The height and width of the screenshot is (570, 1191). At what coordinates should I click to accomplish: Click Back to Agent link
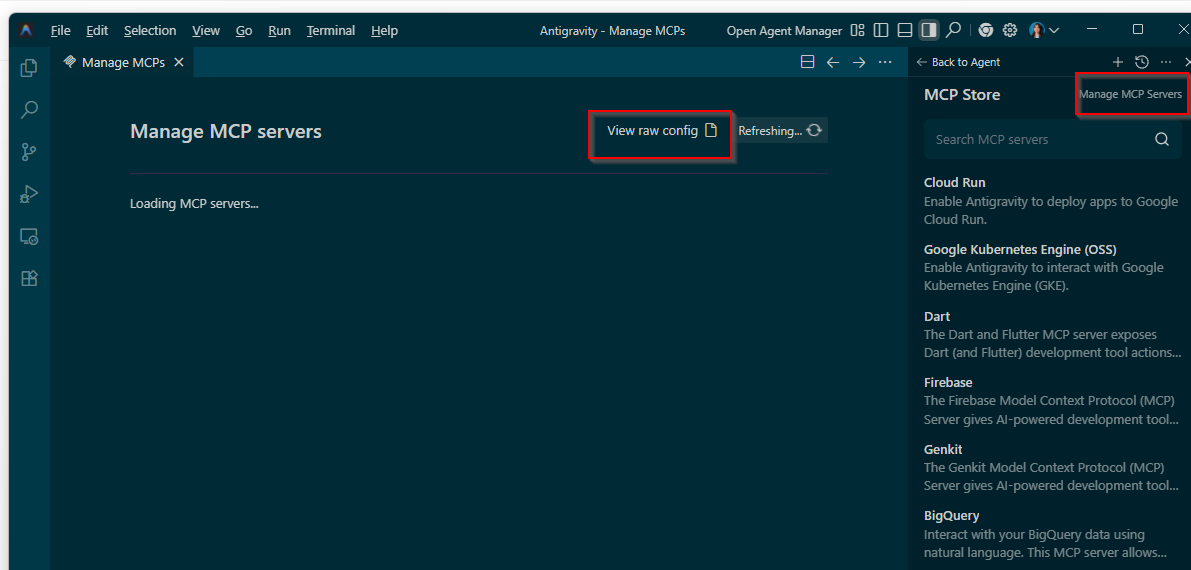pos(958,62)
